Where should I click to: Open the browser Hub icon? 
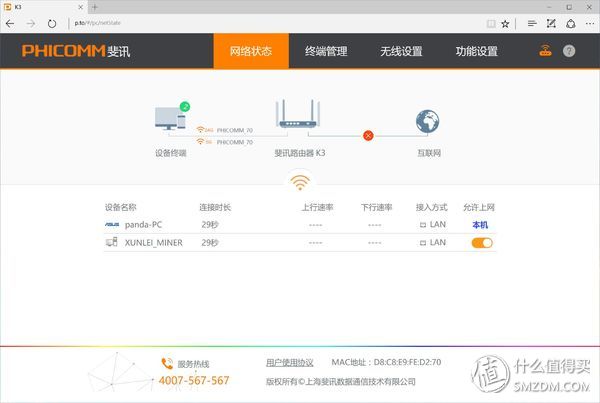(x=532, y=24)
